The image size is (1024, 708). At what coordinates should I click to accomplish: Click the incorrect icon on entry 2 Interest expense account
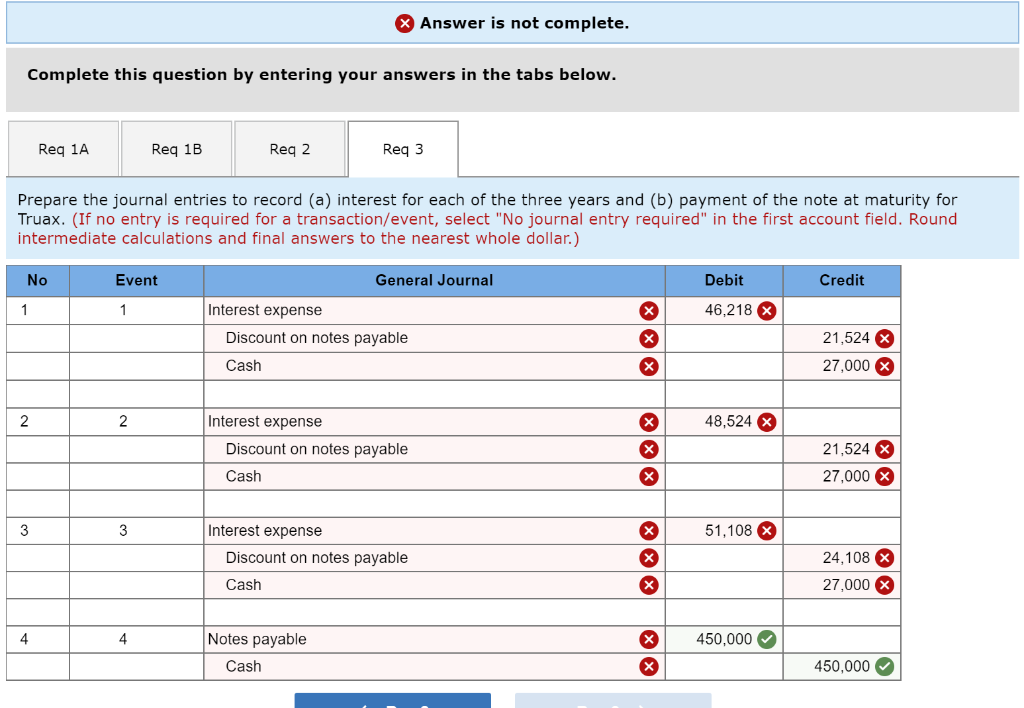tap(648, 423)
